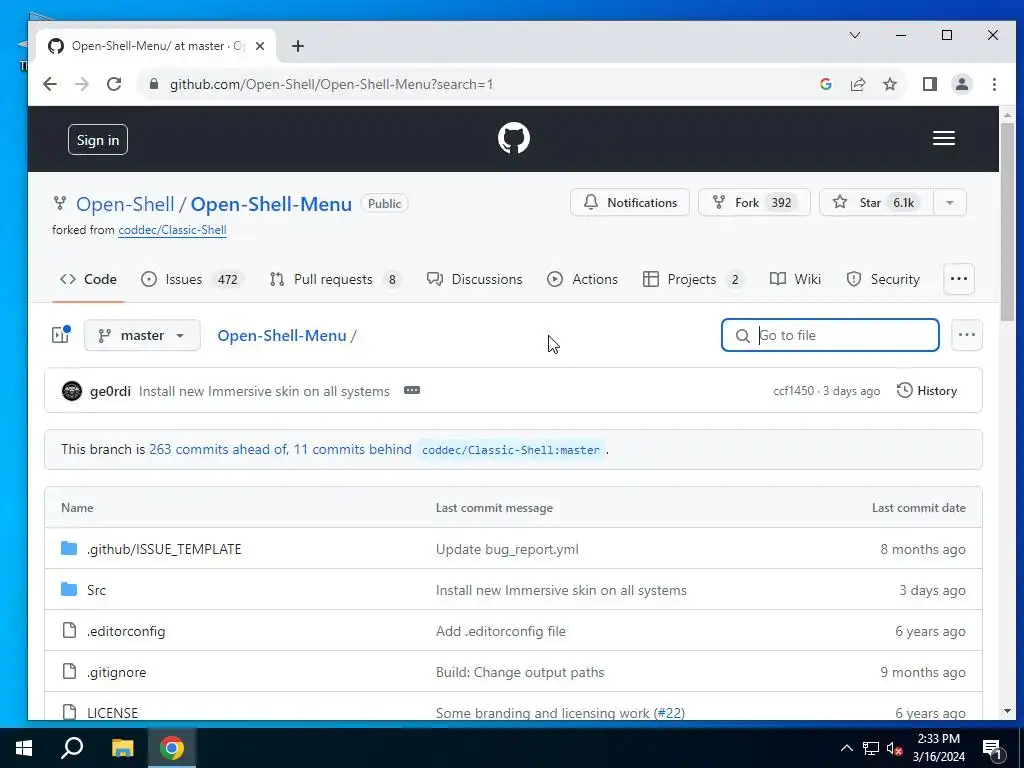Reload the page with refresh icon
The image size is (1024, 768).
click(114, 84)
